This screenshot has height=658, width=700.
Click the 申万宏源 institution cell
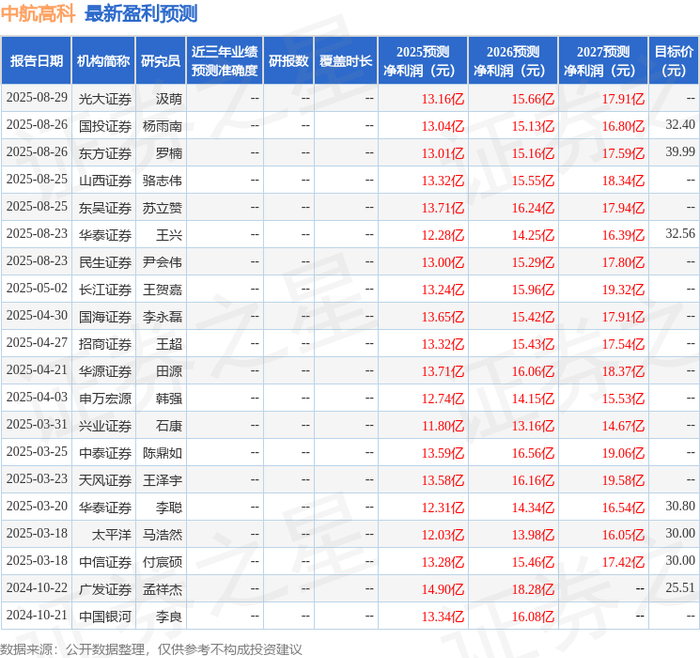105,398
